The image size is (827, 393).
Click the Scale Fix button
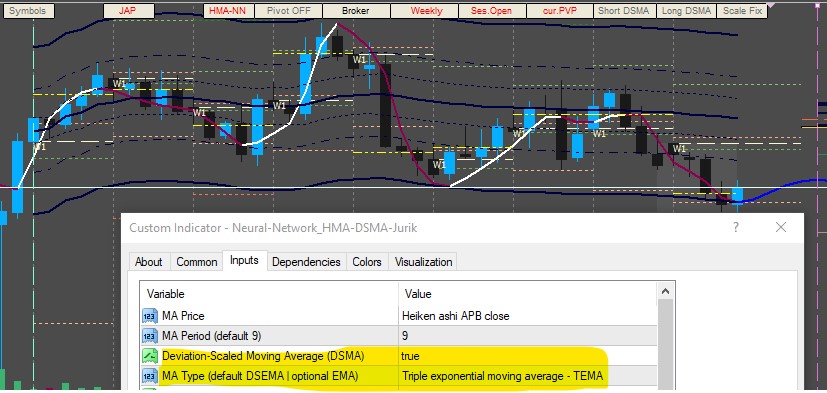click(742, 11)
